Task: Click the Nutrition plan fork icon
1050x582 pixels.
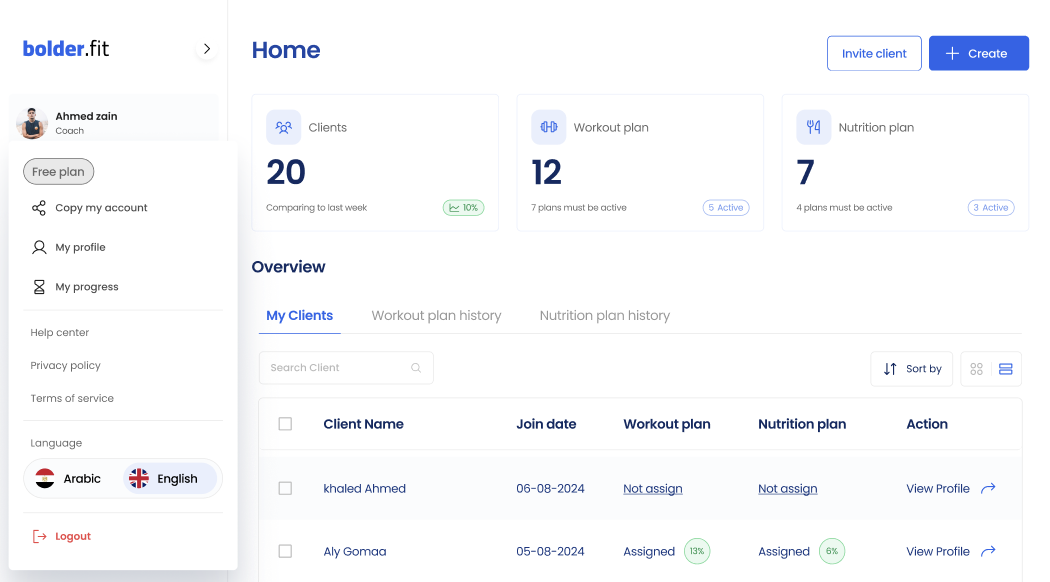Action: click(814, 127)
